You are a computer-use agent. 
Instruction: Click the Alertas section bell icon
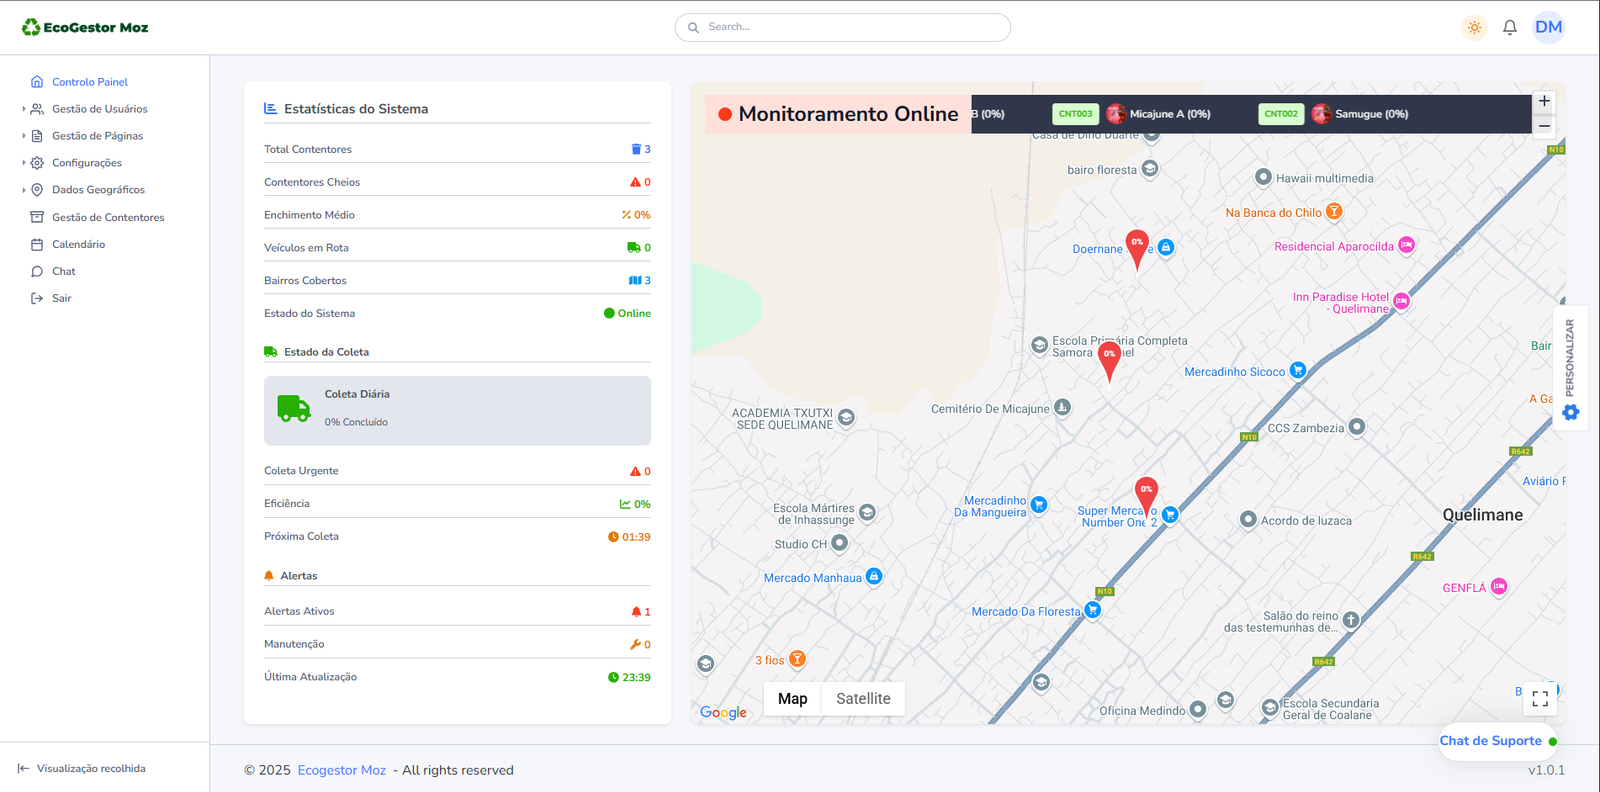click(269, 576)
